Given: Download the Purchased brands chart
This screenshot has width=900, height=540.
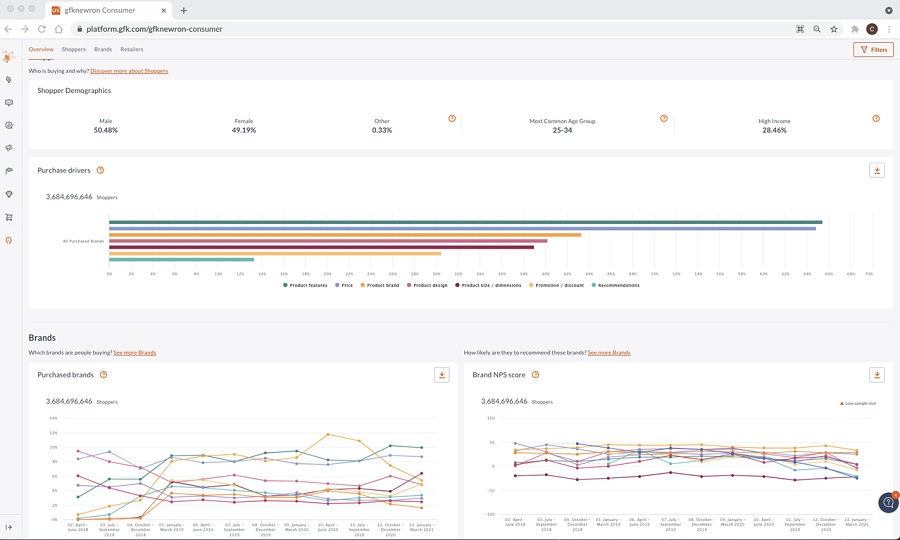Looking at the screenshot, I should [441, 375].
